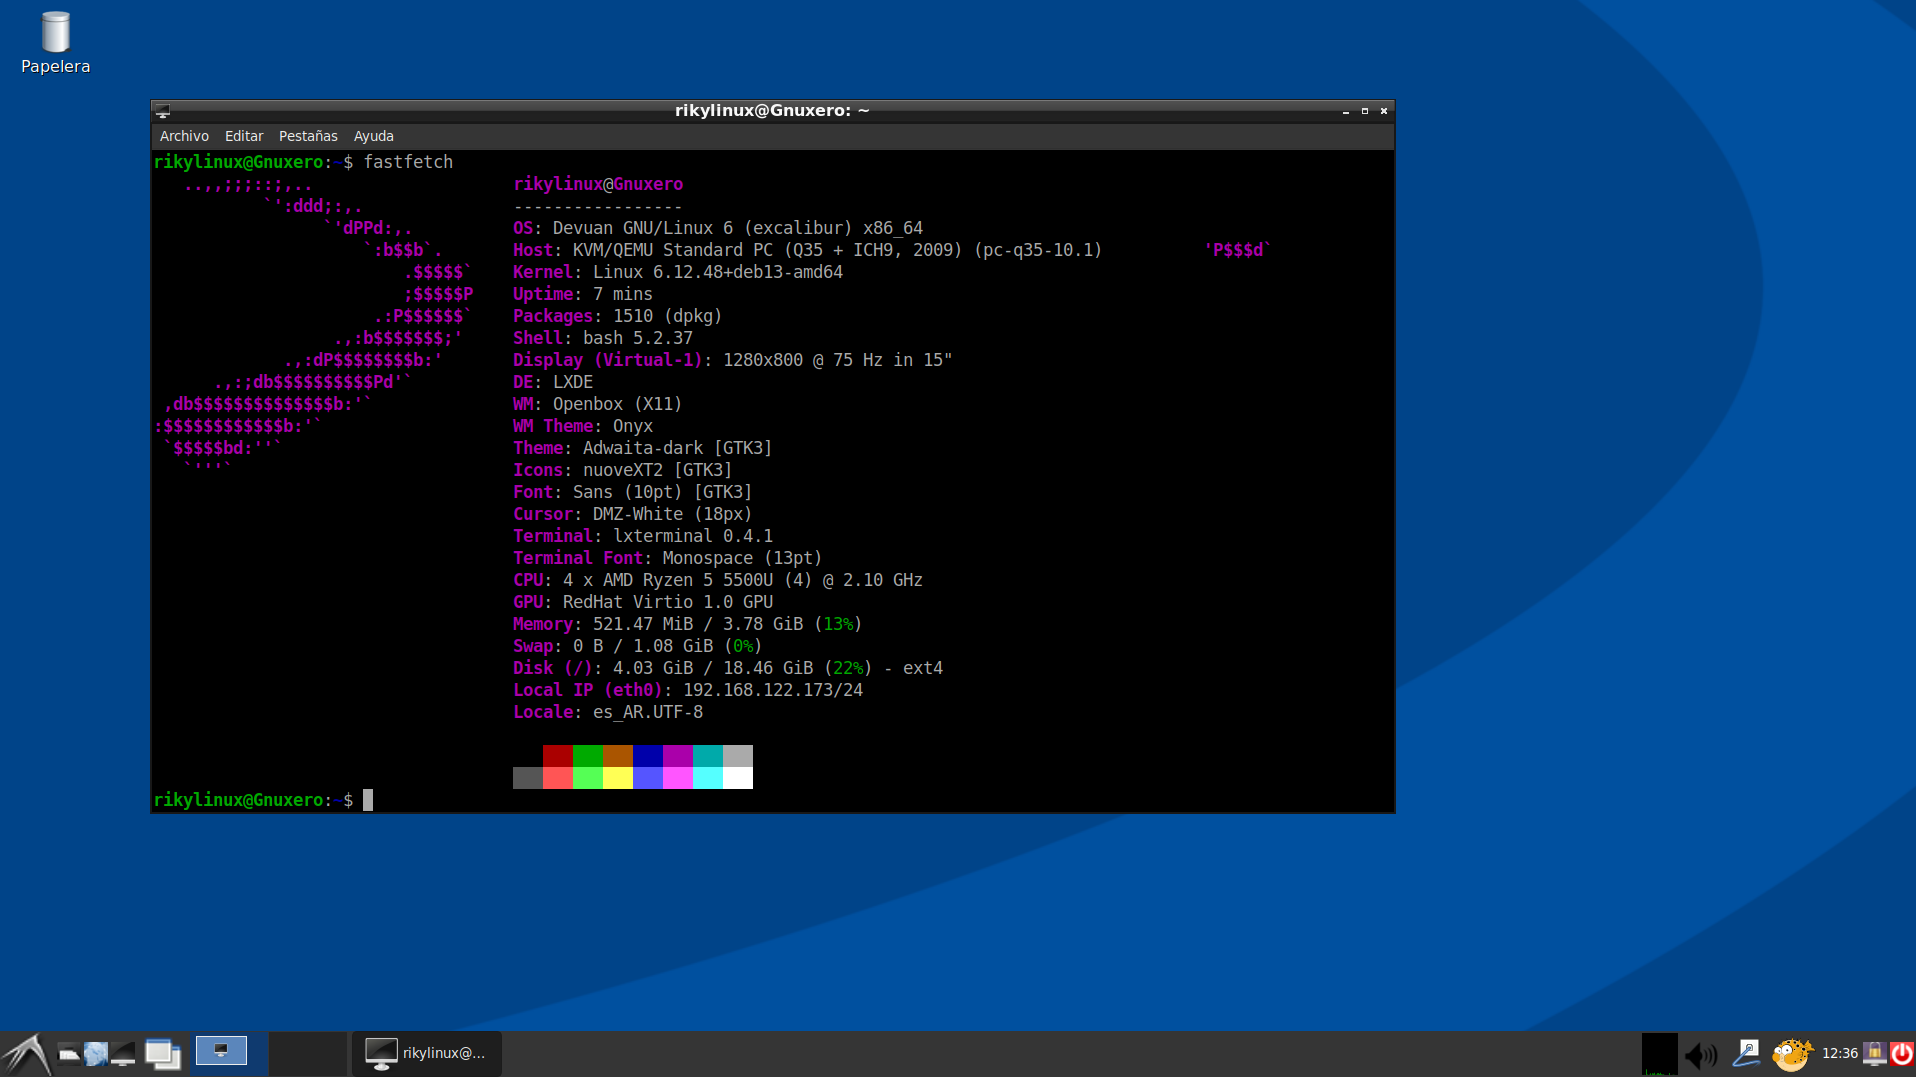This screenshot has width=1916, height=1077.
Task: Click the wired network connection icon
Action: tap(1746, 1053)
